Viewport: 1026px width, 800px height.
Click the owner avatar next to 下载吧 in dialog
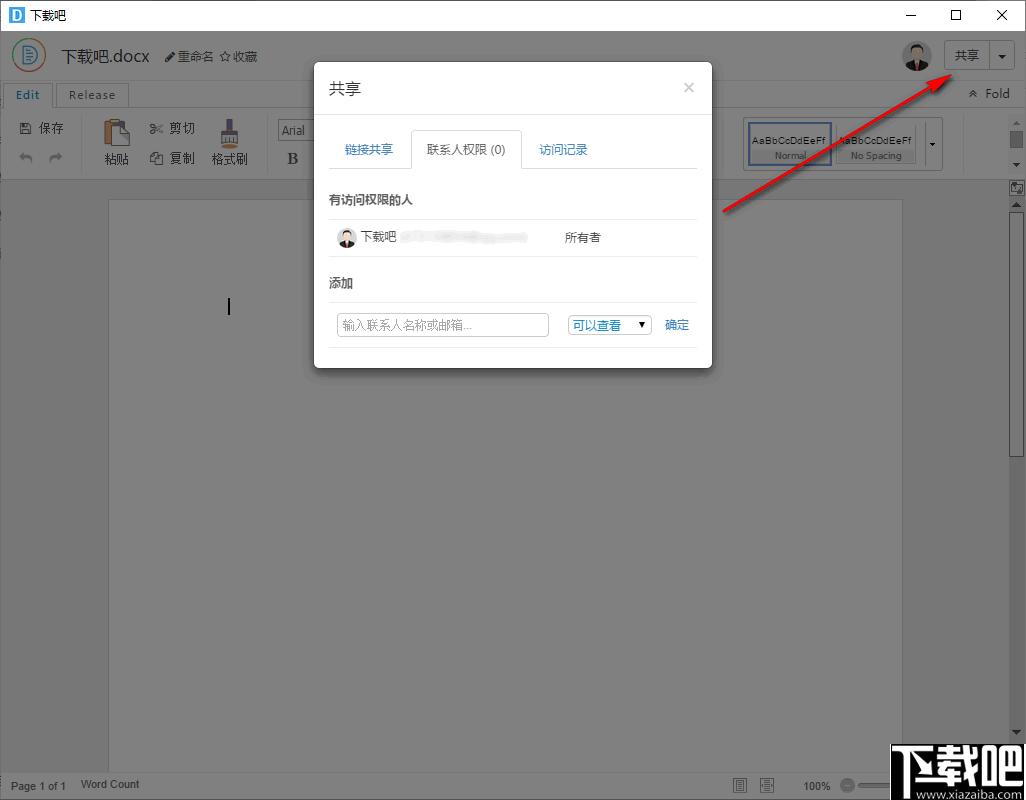click(346, 238)
